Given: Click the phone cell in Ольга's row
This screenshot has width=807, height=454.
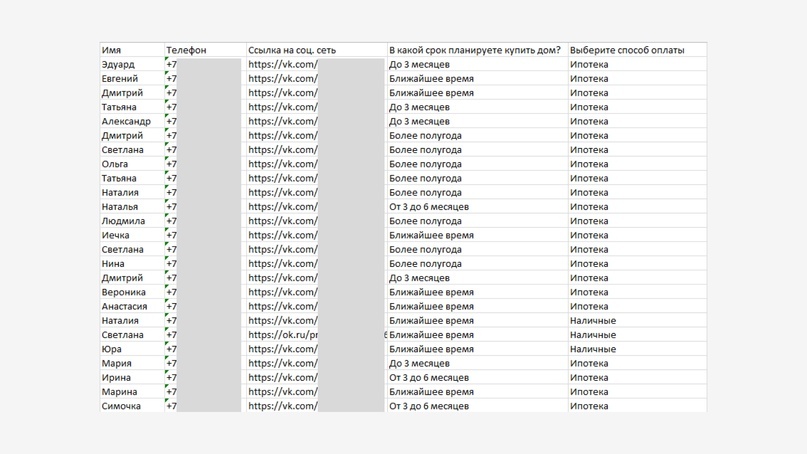Looking at the screenshot, I should point(205,164).
